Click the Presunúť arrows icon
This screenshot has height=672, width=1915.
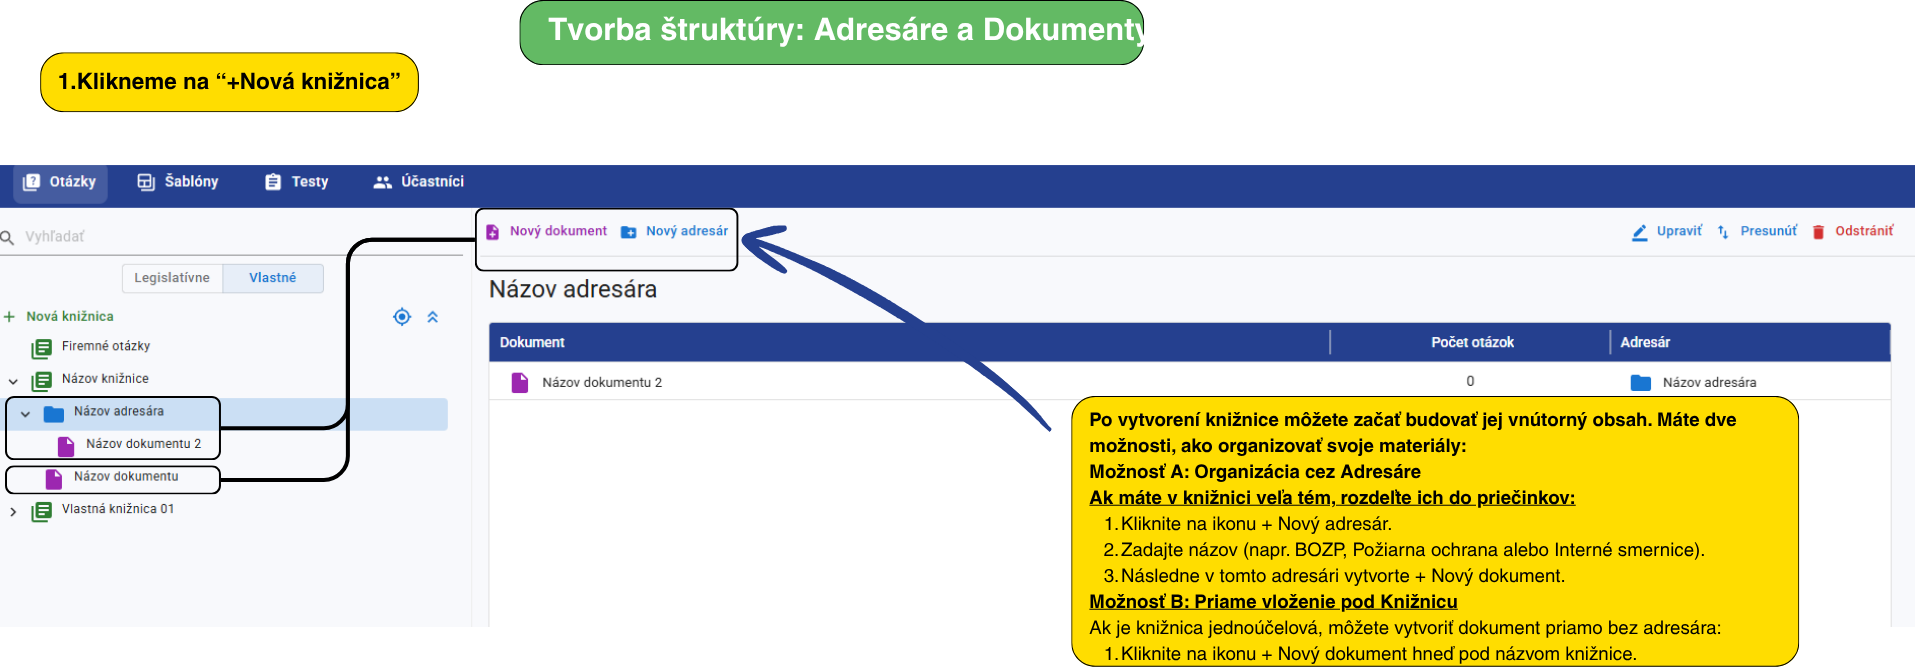point(1723,232)
